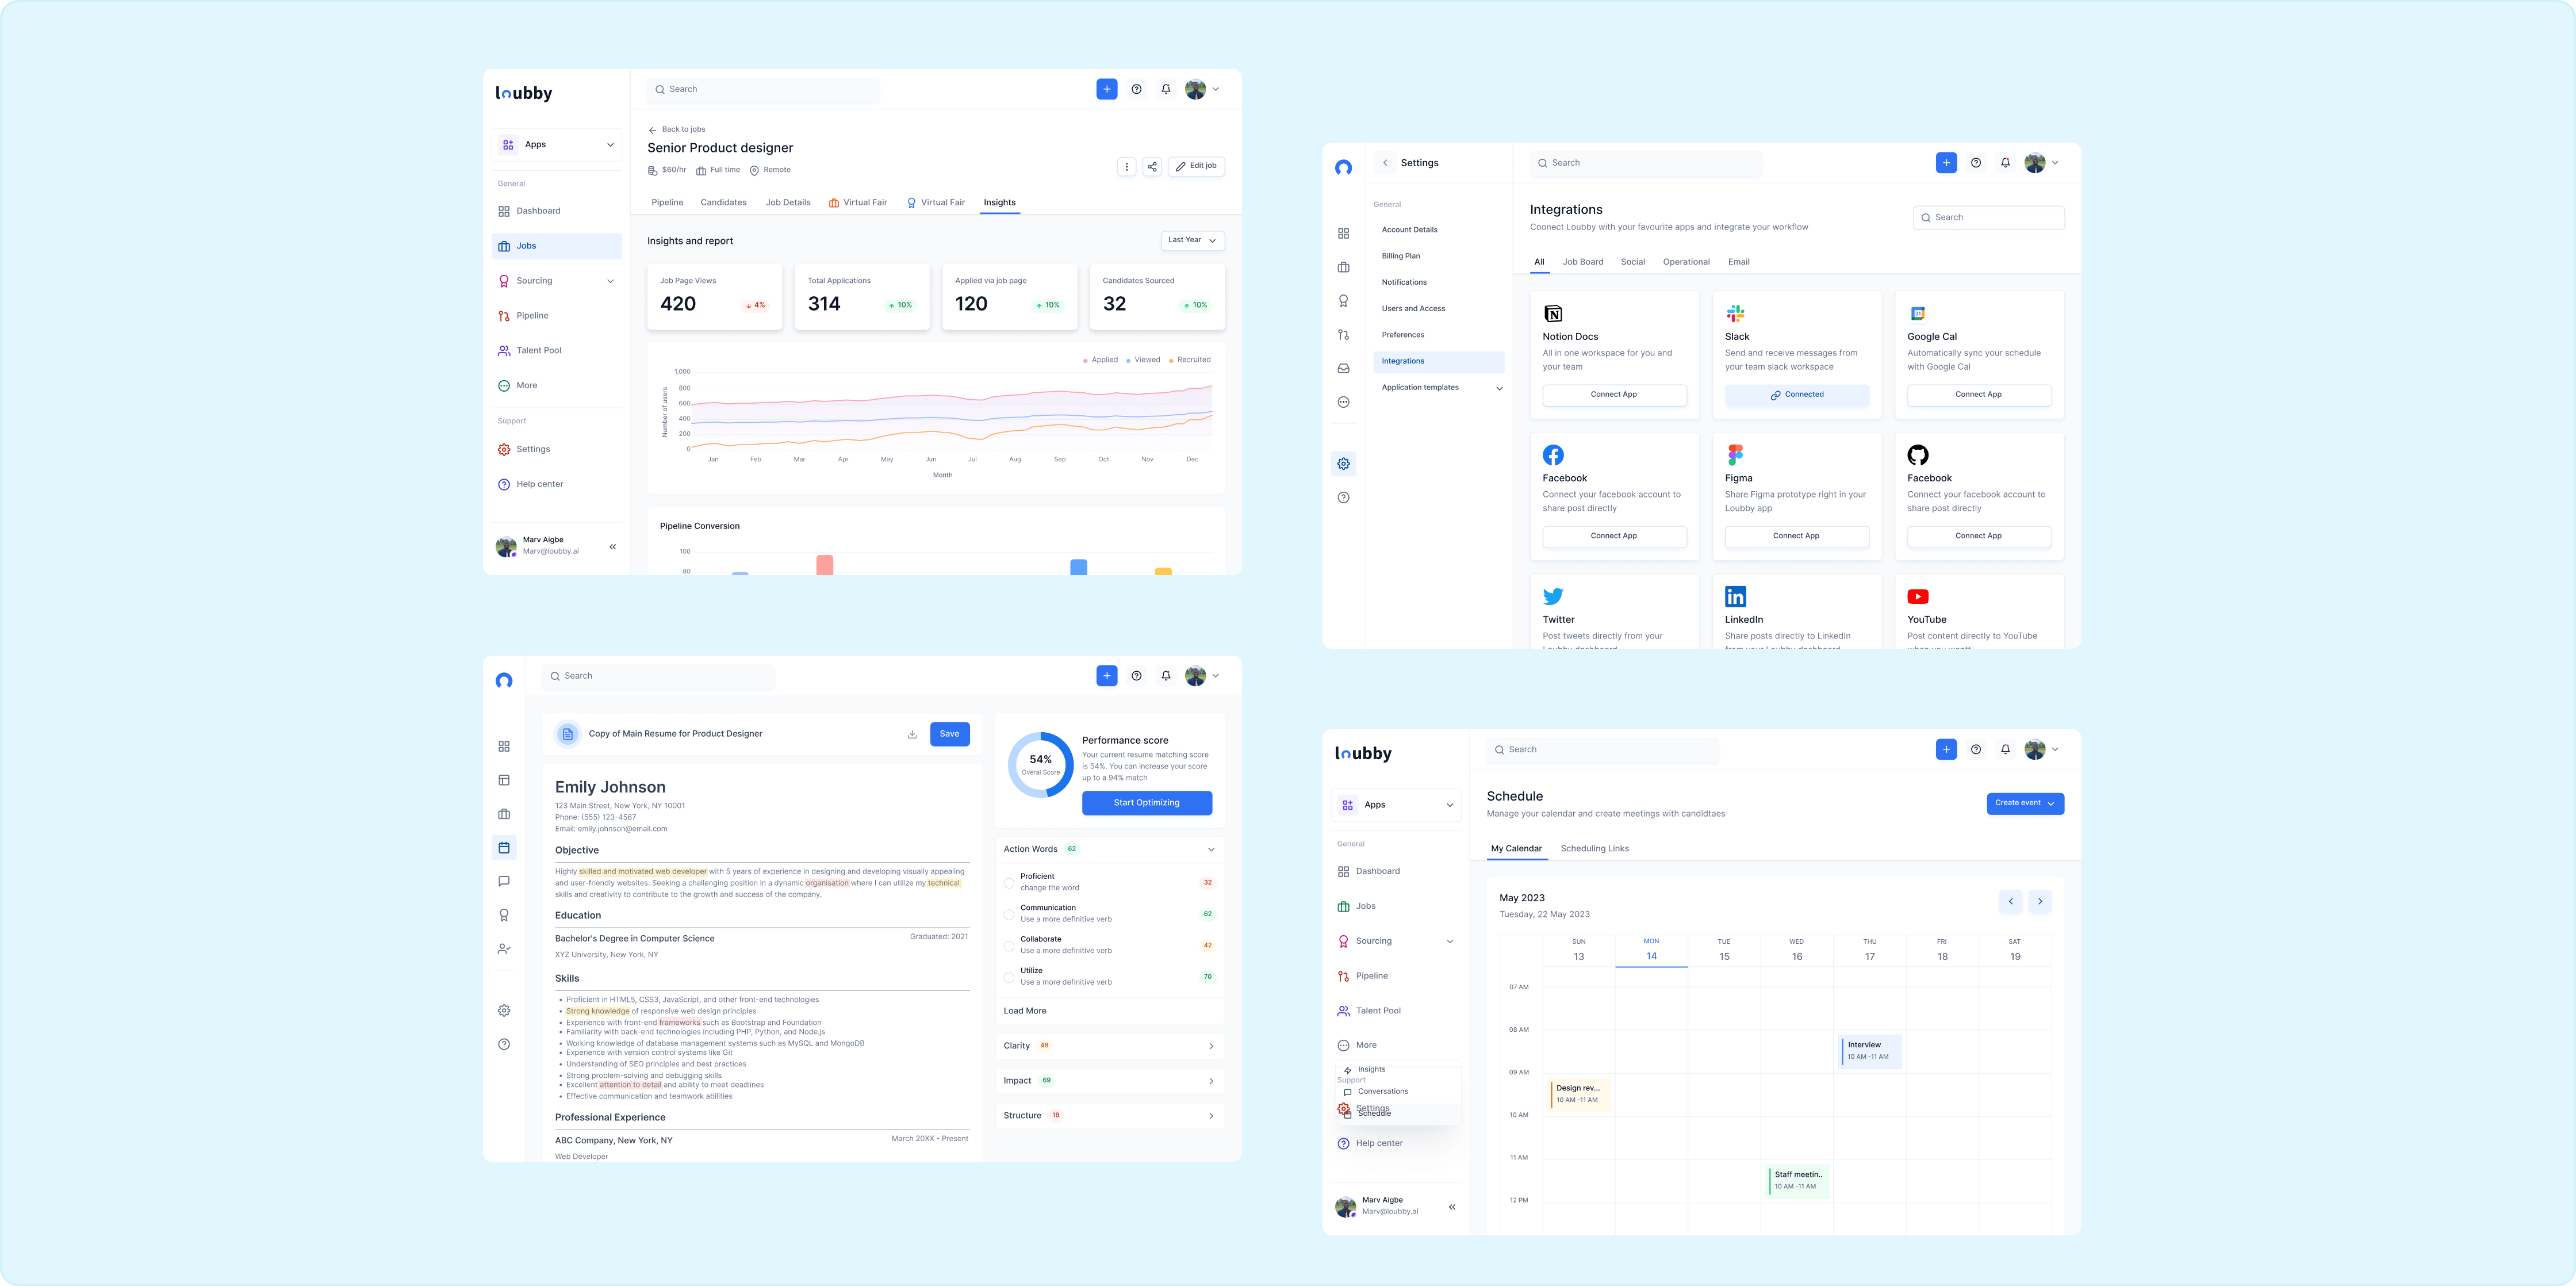Image resolution: width=2576 pixels, height=1286 pixels.
Task: Select the Job Board integrations tab
Action: tap(1582, 262)
